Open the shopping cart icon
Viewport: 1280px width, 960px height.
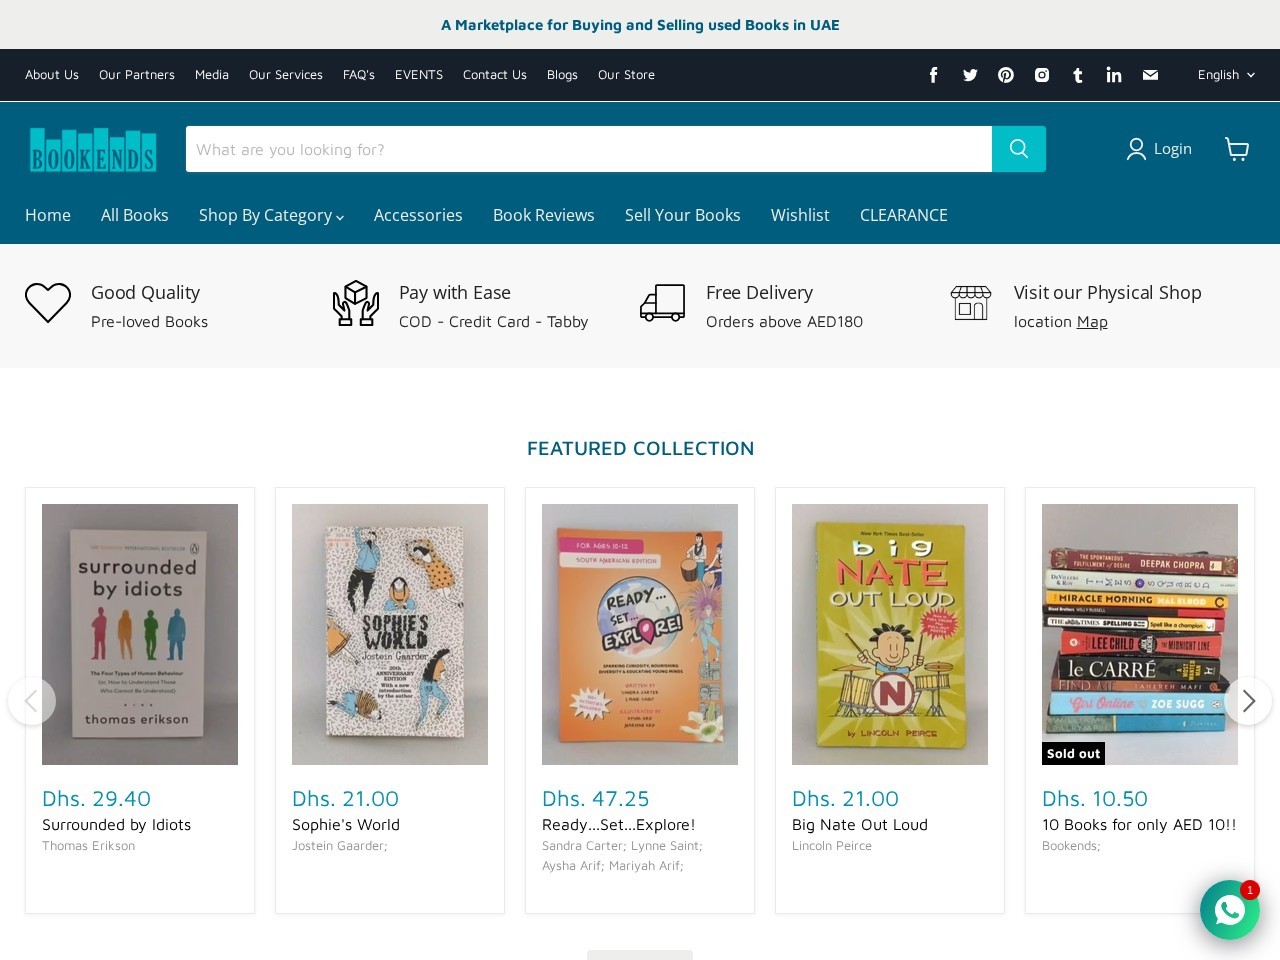point(1237,149)
